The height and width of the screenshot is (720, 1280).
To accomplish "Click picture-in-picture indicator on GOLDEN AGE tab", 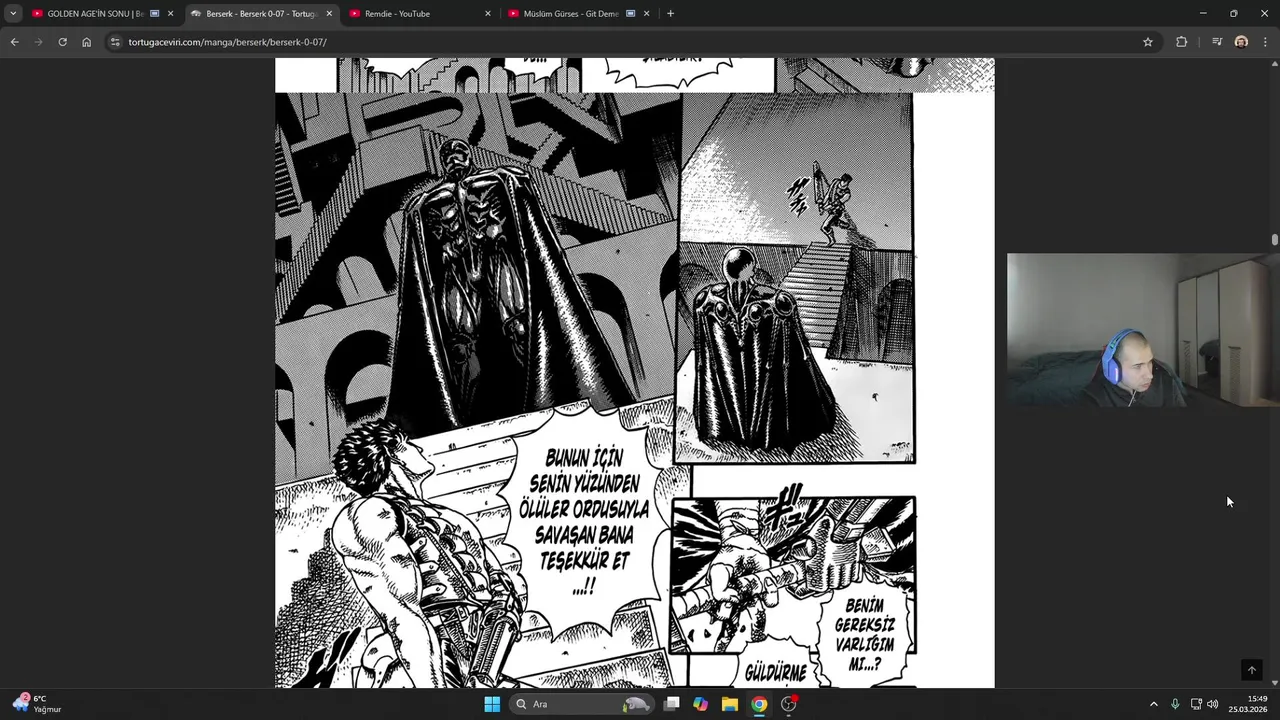I will click(x=154, y=14).
